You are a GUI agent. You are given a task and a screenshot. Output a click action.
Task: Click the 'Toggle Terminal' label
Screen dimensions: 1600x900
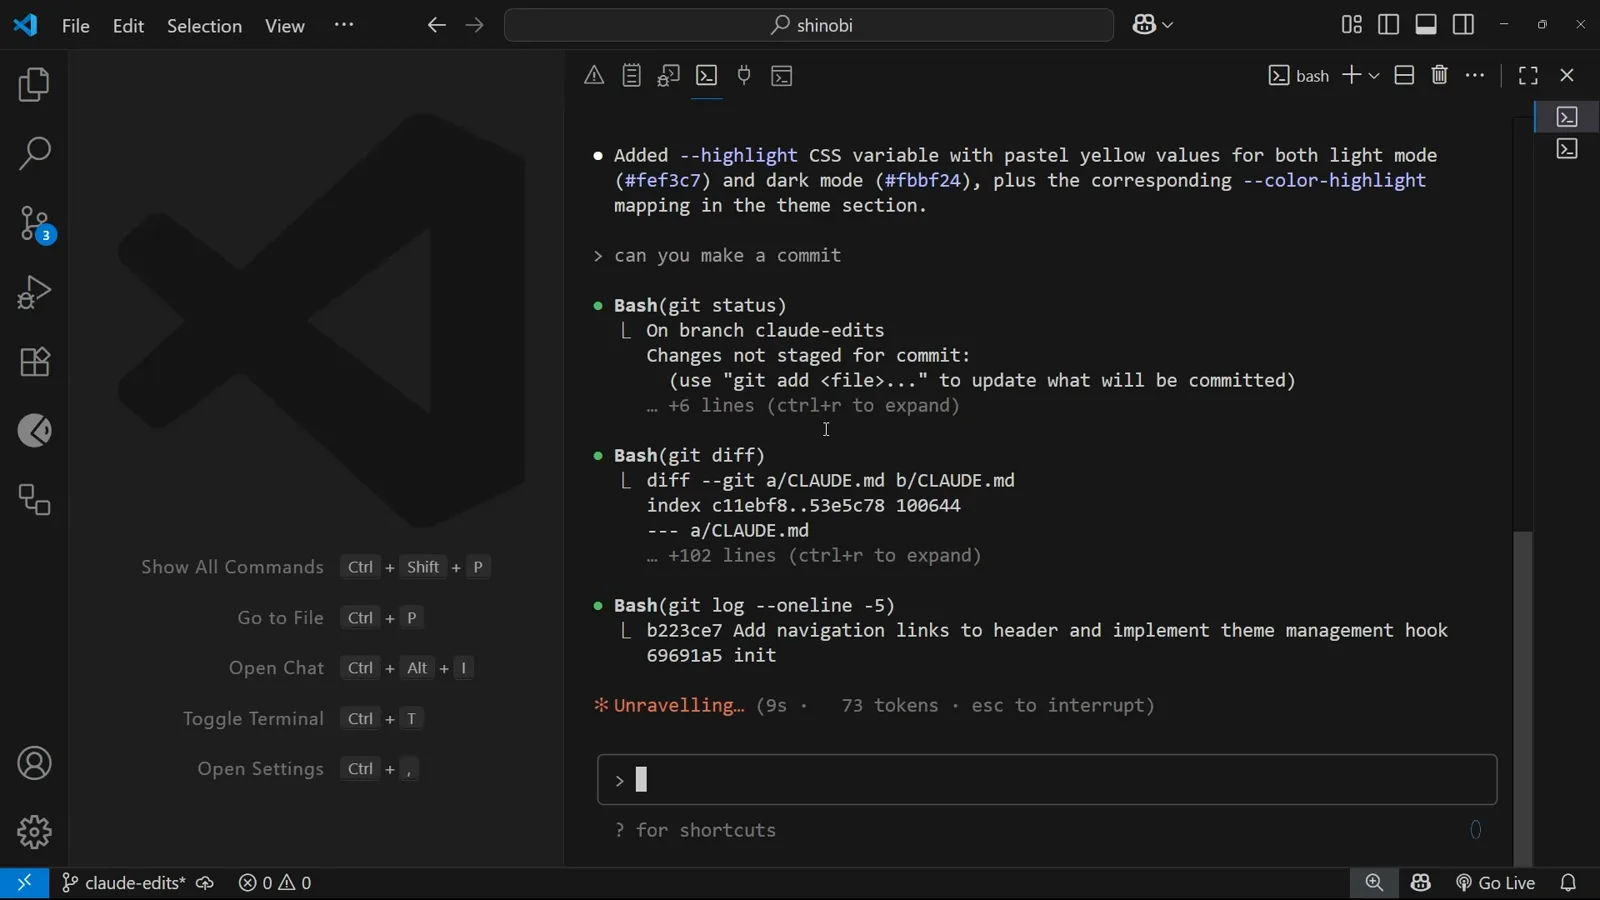point(253,719)
